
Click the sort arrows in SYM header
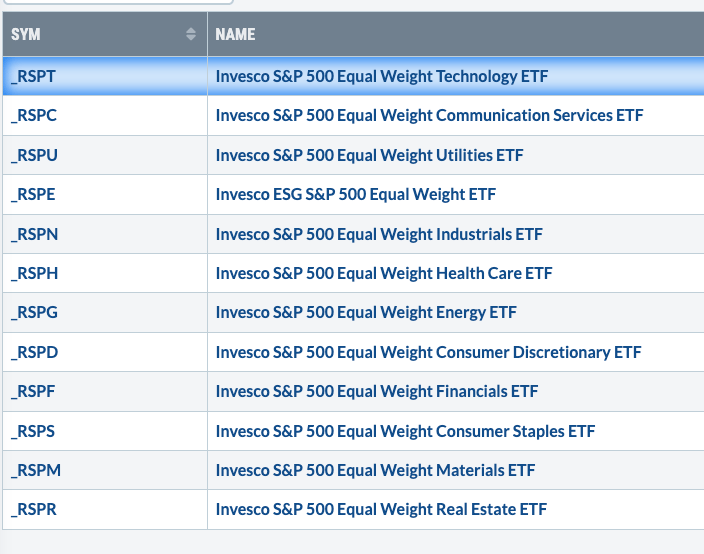tap(191, 34)
